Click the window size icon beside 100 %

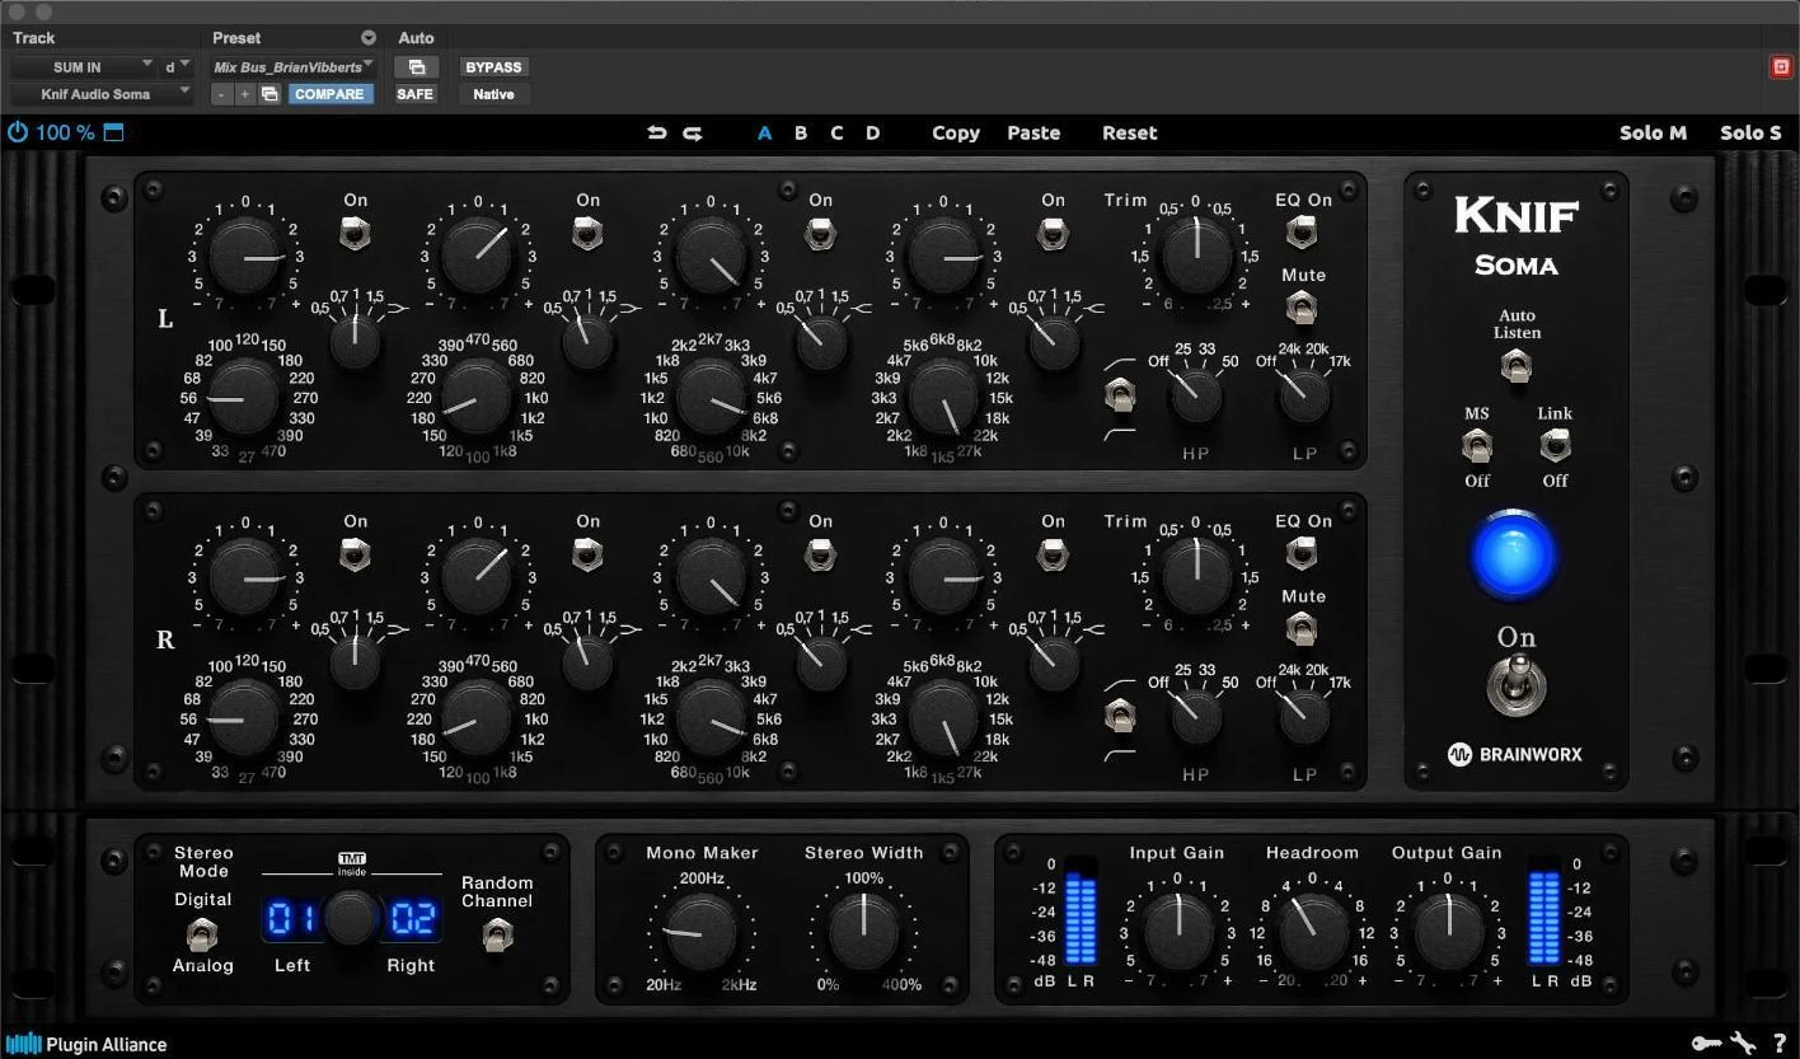tap(114, 132)
